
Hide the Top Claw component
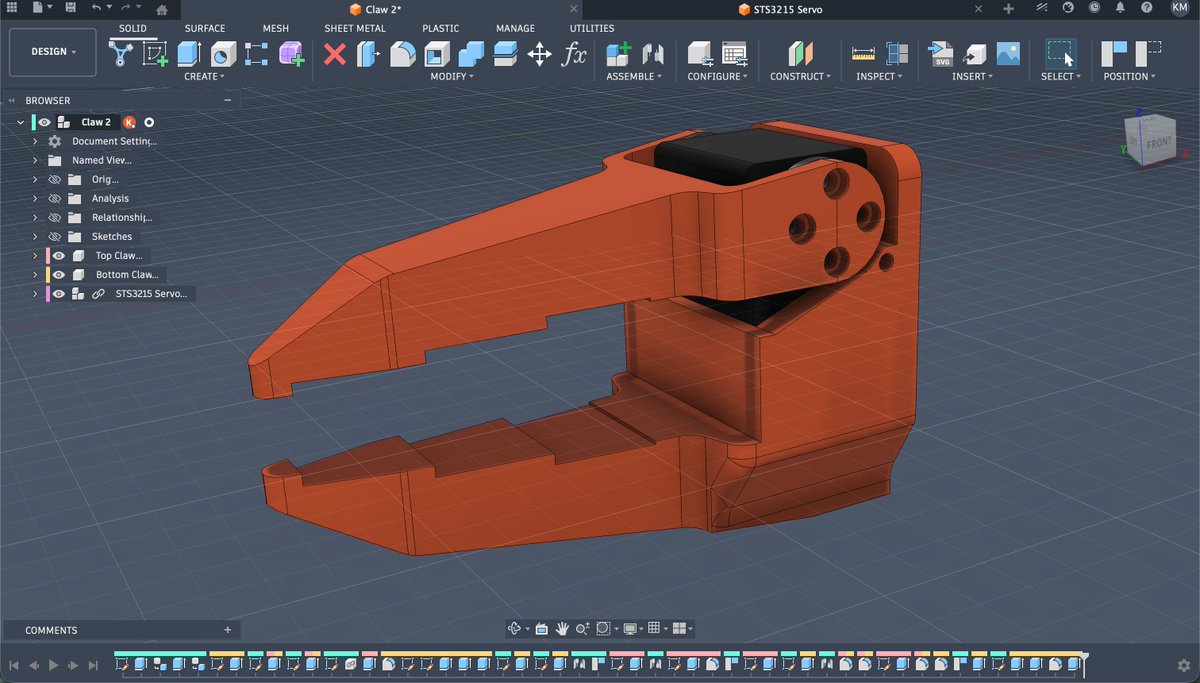coord(58,255)
